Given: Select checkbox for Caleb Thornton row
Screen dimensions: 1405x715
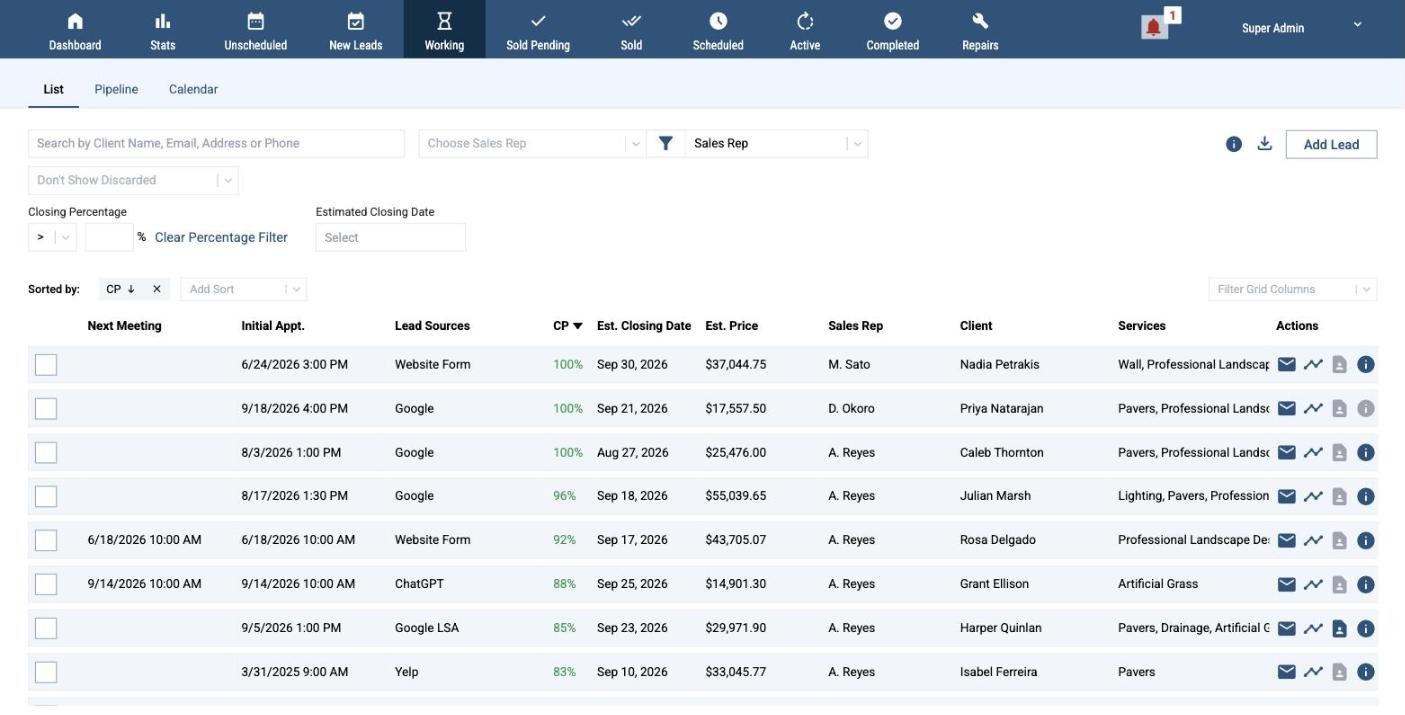Looking at the screenshot, I should [x=46, y=452].
